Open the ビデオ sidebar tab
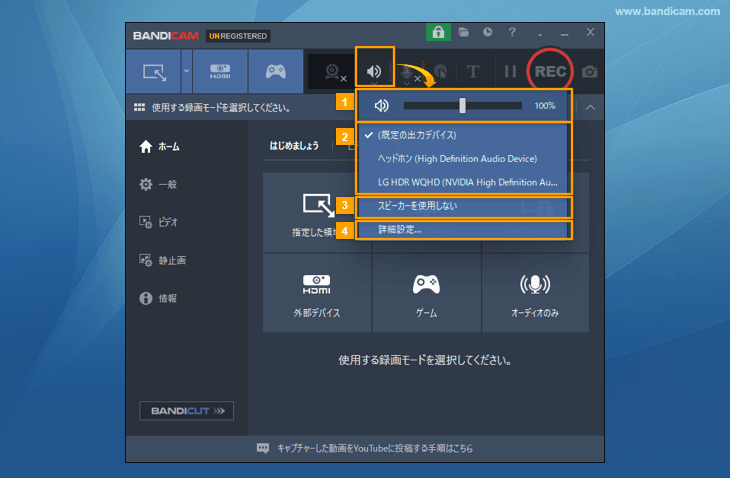Screen dimensions: 730x478 click(158, 222)
